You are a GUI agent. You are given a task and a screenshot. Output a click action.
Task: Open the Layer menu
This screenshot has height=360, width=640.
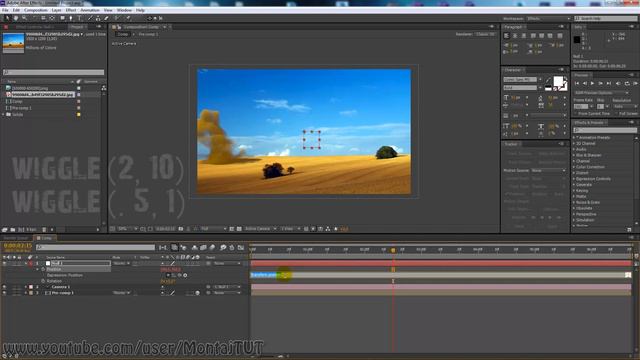(x=57, y=10)
